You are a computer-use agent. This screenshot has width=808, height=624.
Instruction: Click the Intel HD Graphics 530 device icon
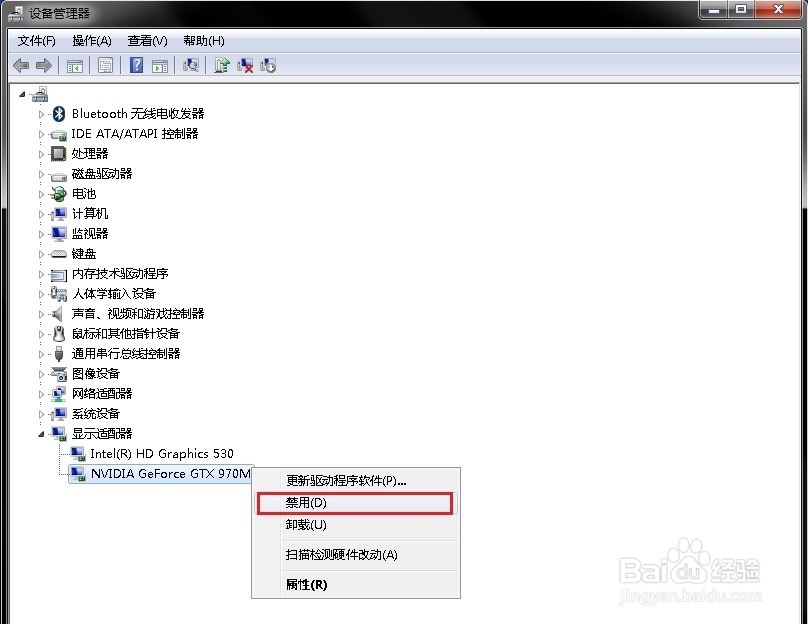click(x=78, y=454)
